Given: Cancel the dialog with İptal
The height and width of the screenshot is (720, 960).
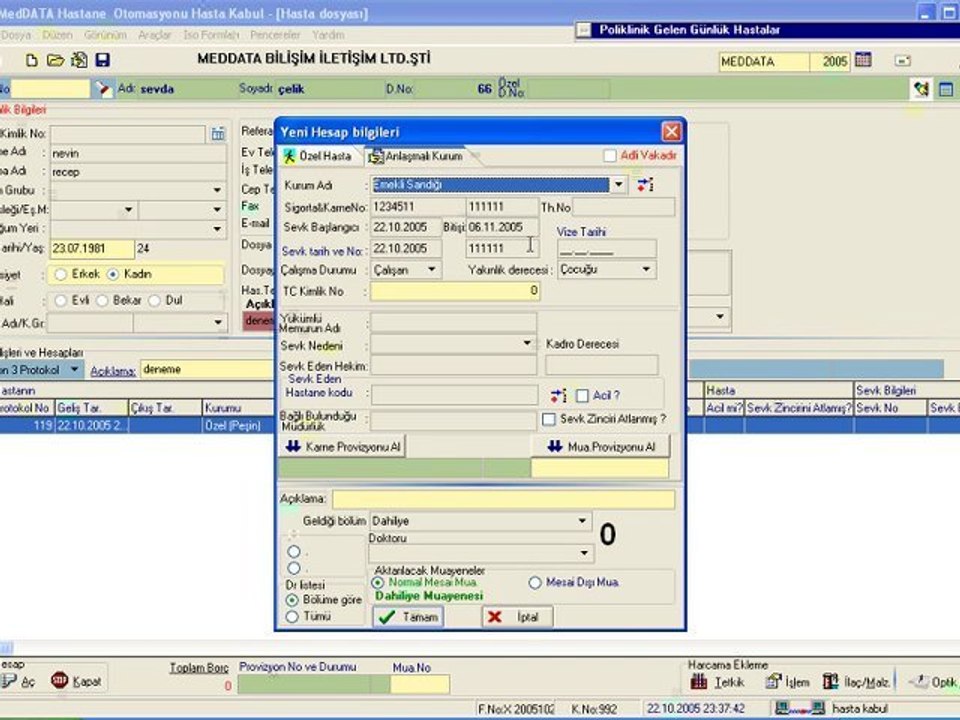Looking at the screenshot, I should click(517, 617).
